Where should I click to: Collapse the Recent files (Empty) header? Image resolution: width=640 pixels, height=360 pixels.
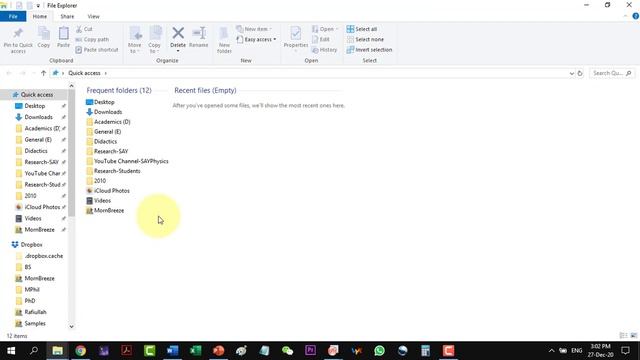click(x=205, y=90)
